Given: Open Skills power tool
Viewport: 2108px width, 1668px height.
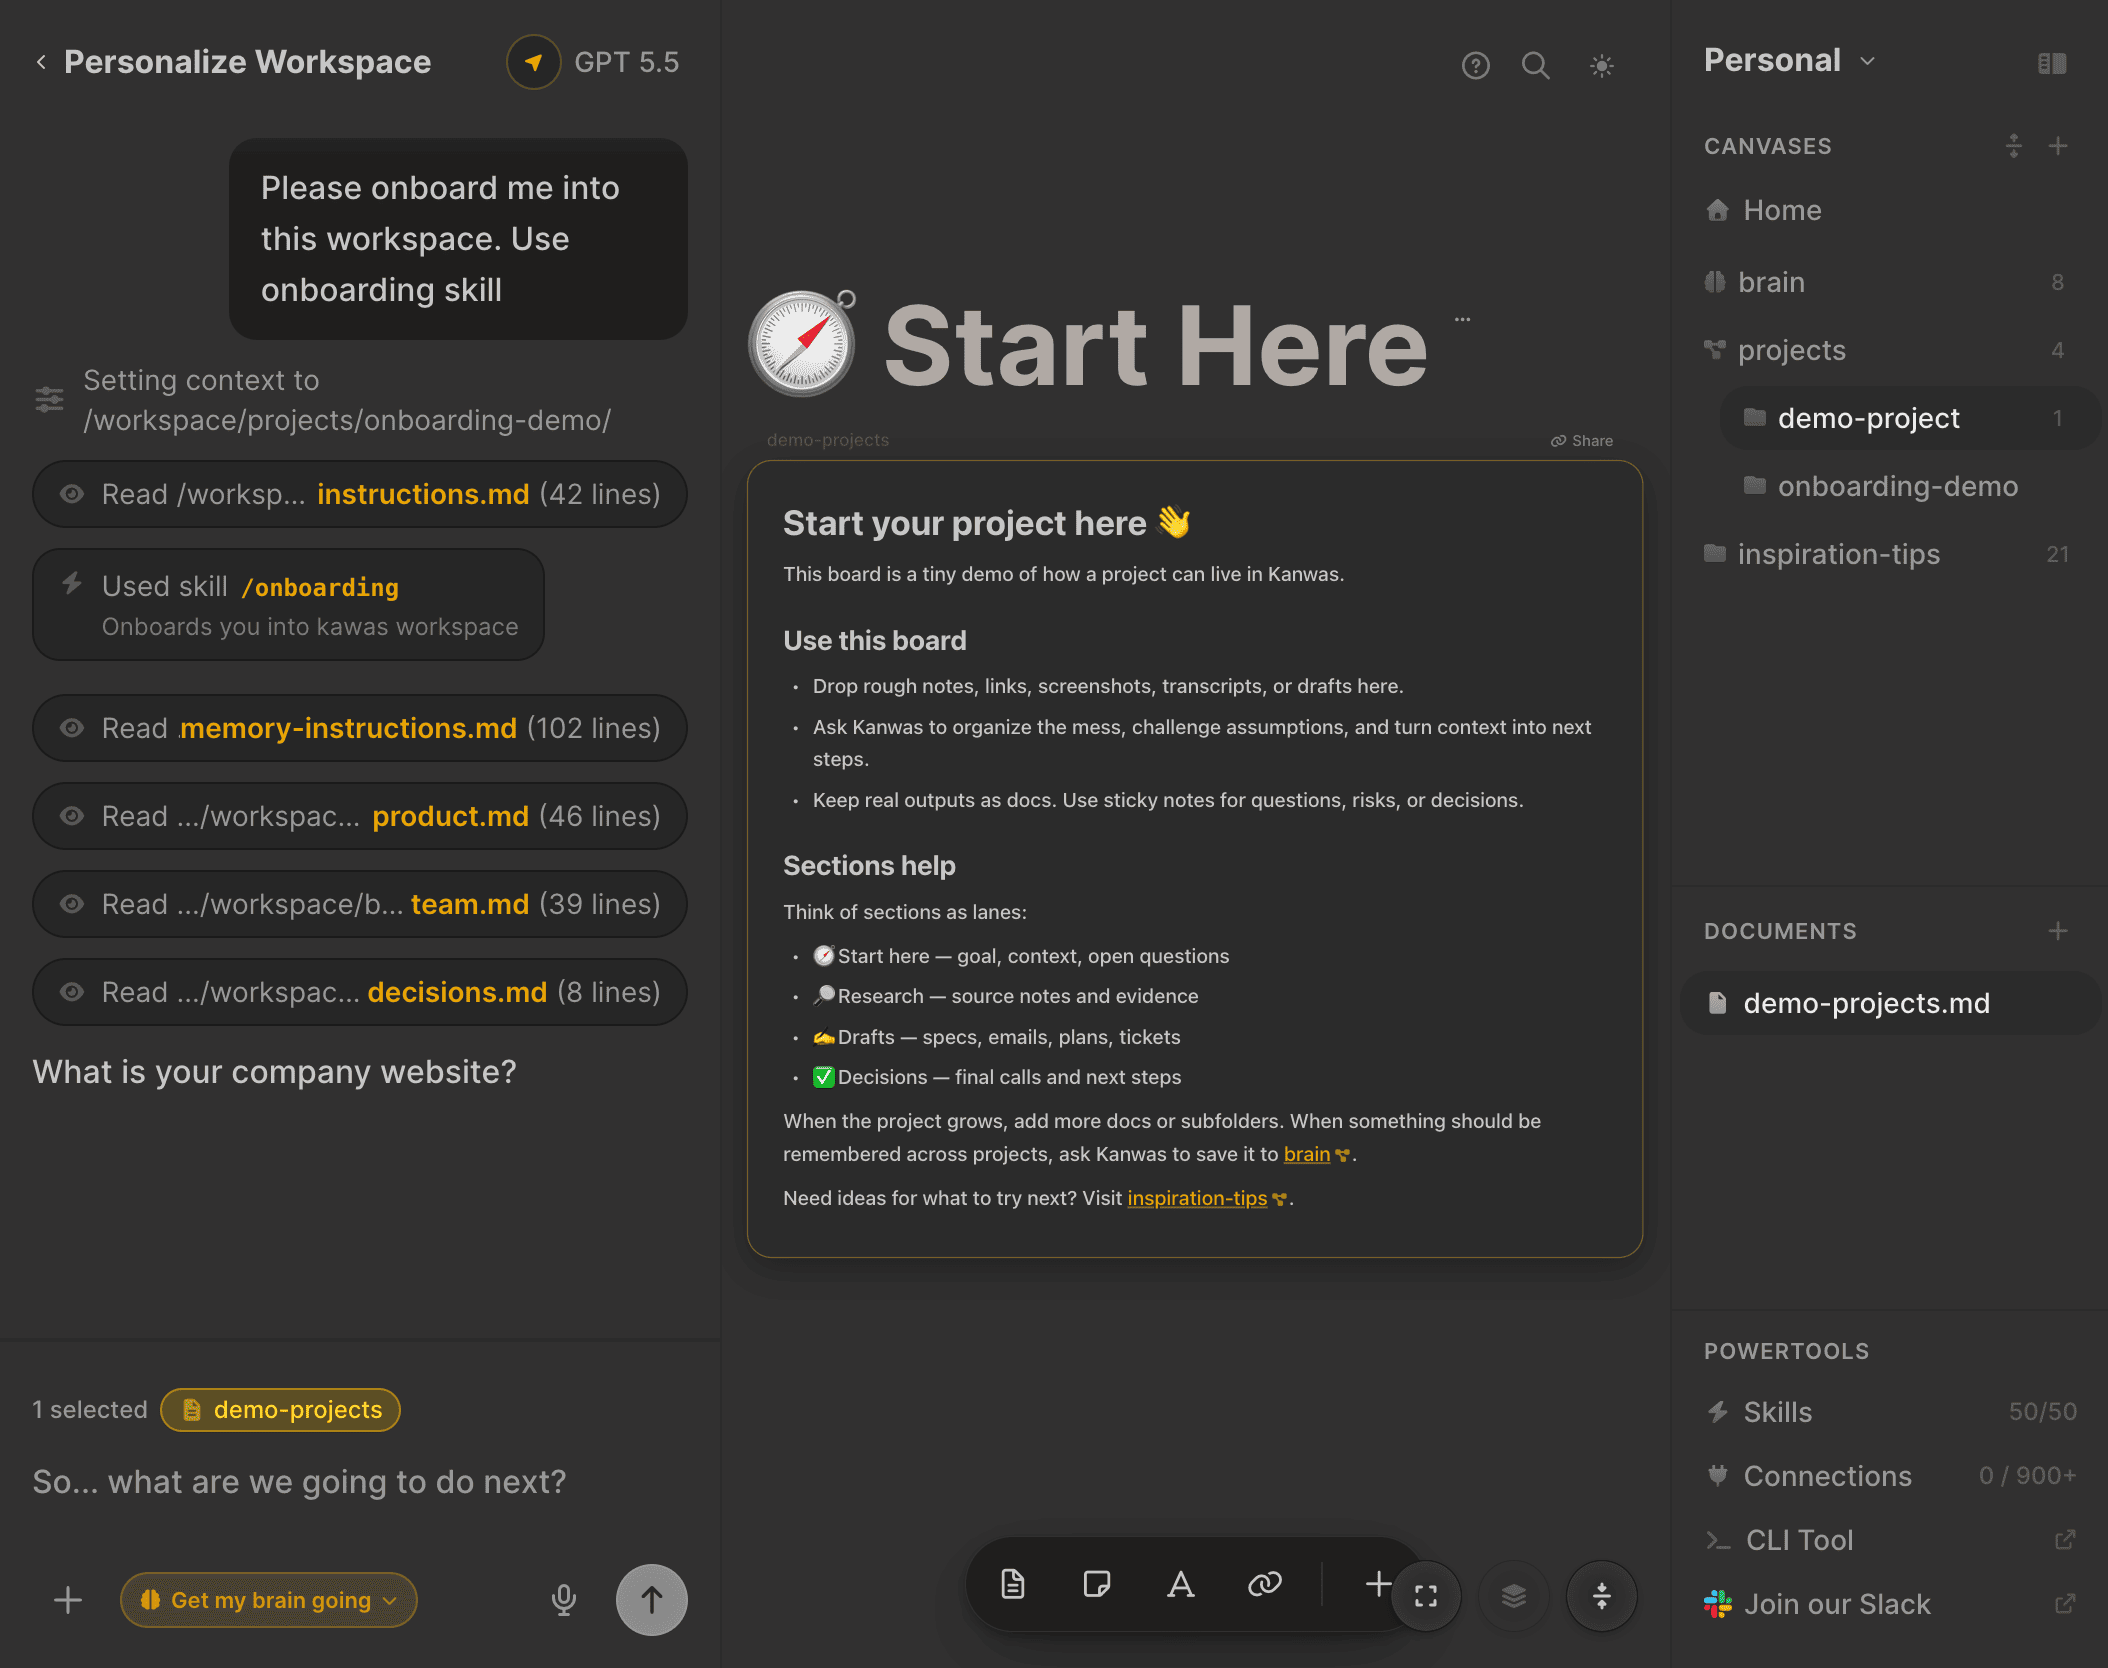Looking at the screenshot, I should coord(1890,1412).
